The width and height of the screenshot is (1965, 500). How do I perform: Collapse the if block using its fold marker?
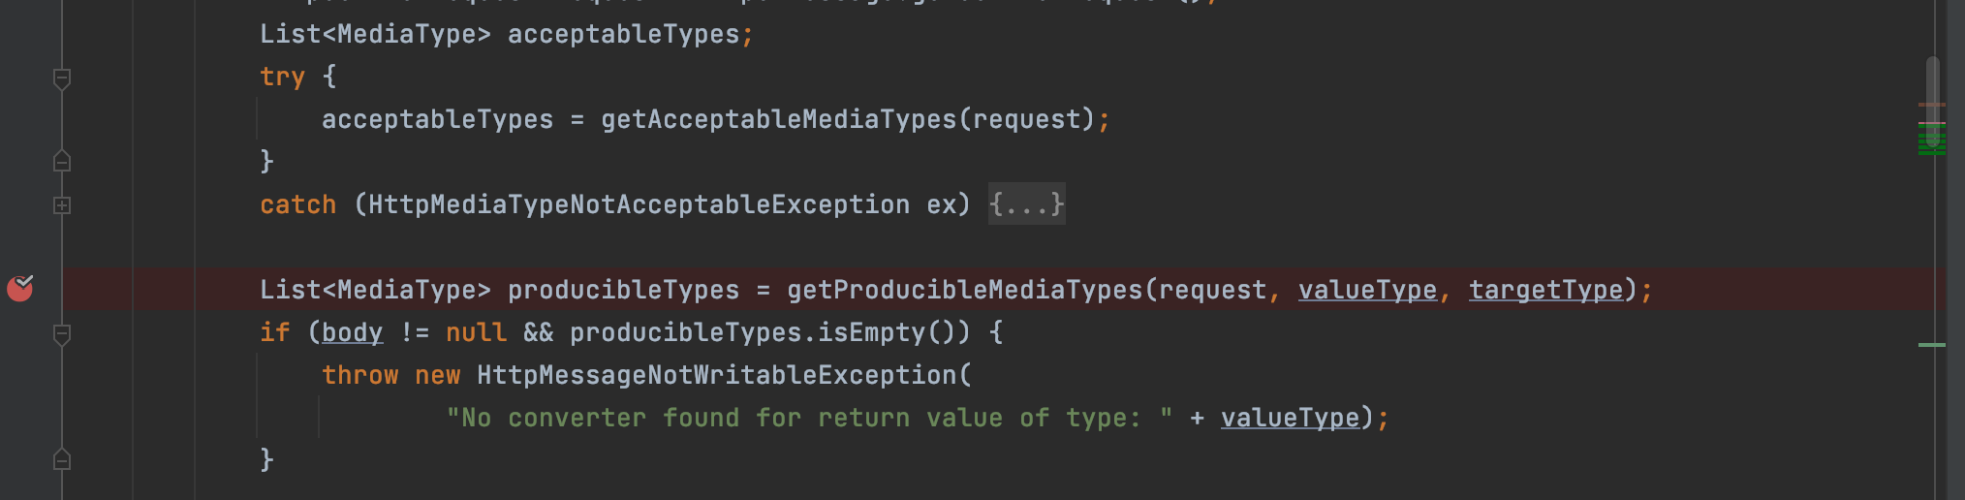[x=62, y=333]
